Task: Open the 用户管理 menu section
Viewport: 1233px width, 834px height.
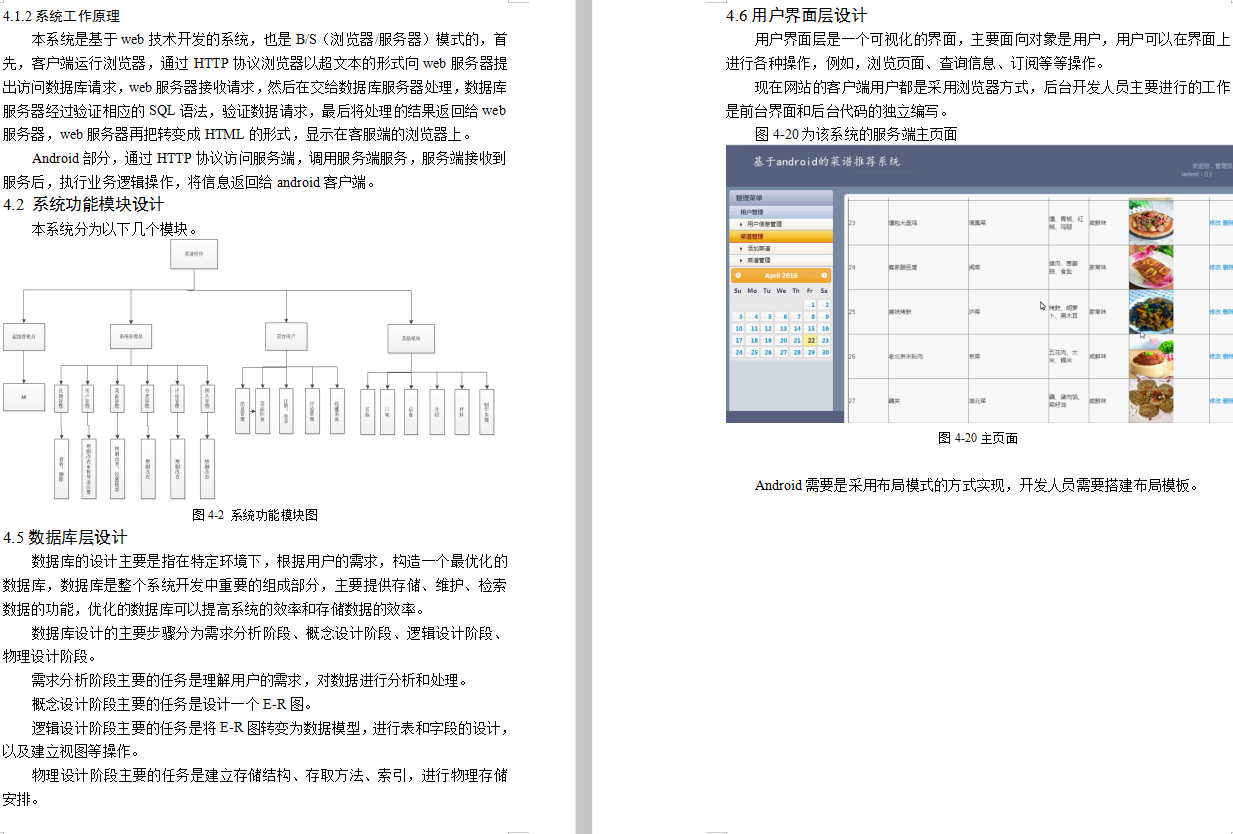Action: tap(781, 213)
